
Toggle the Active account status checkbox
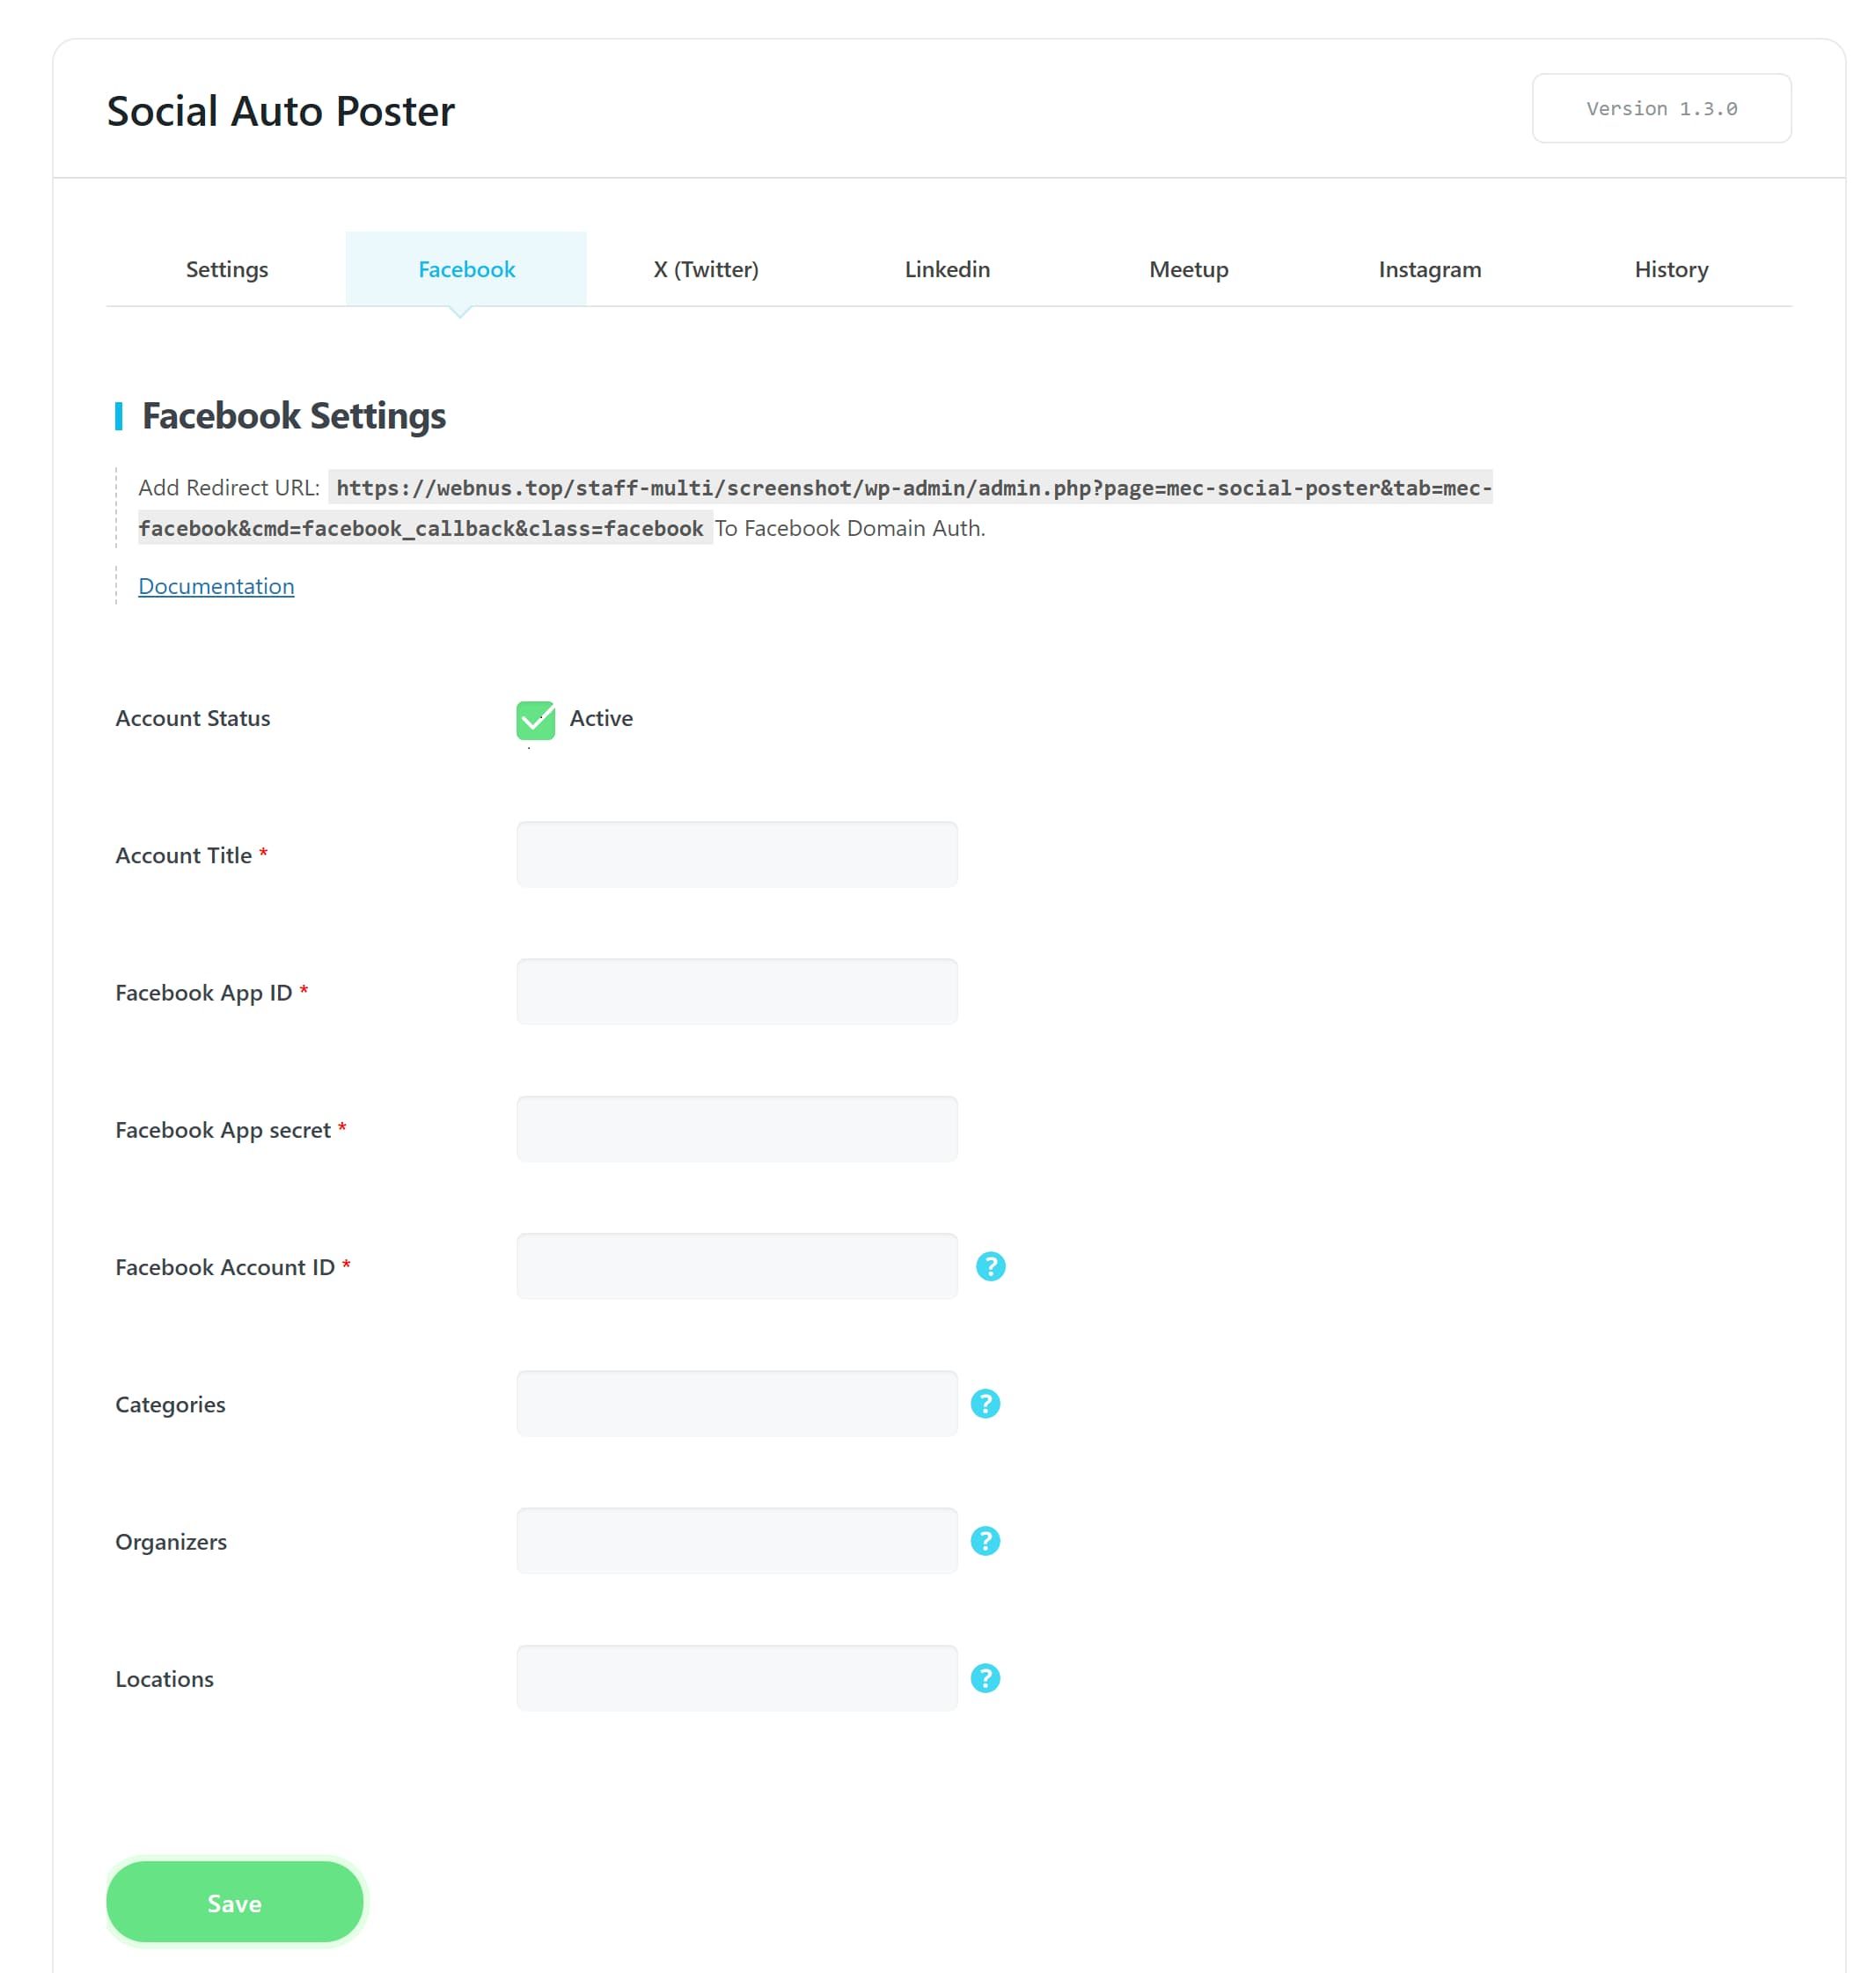535,719
